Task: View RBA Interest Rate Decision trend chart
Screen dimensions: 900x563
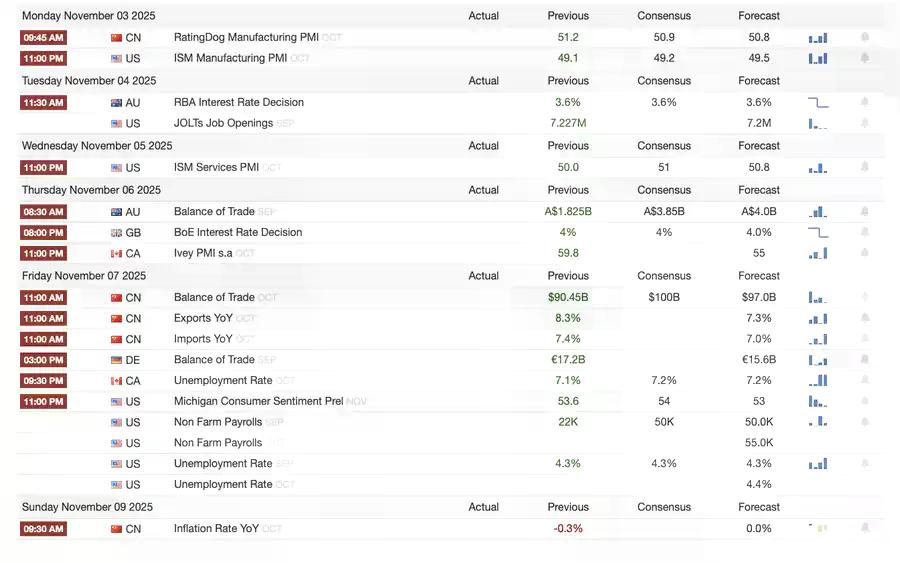Action: 818,103
